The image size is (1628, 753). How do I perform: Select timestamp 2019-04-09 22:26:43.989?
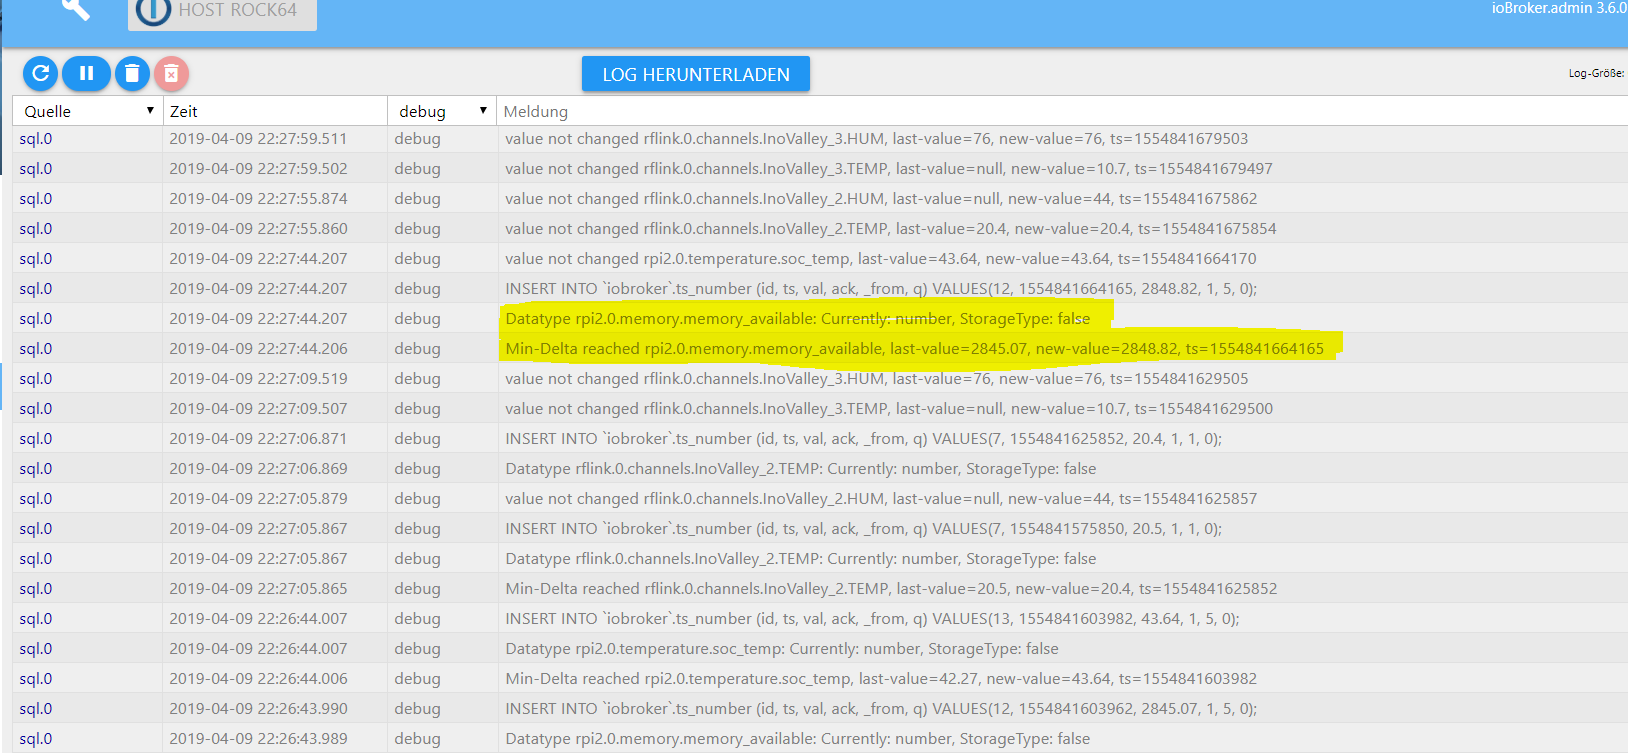click(258, 739)
